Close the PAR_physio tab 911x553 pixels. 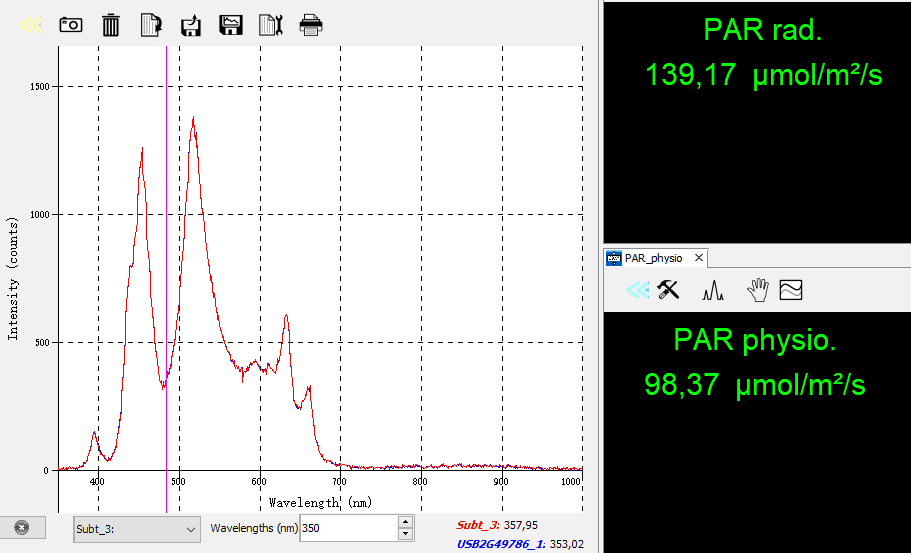point(699,258)
